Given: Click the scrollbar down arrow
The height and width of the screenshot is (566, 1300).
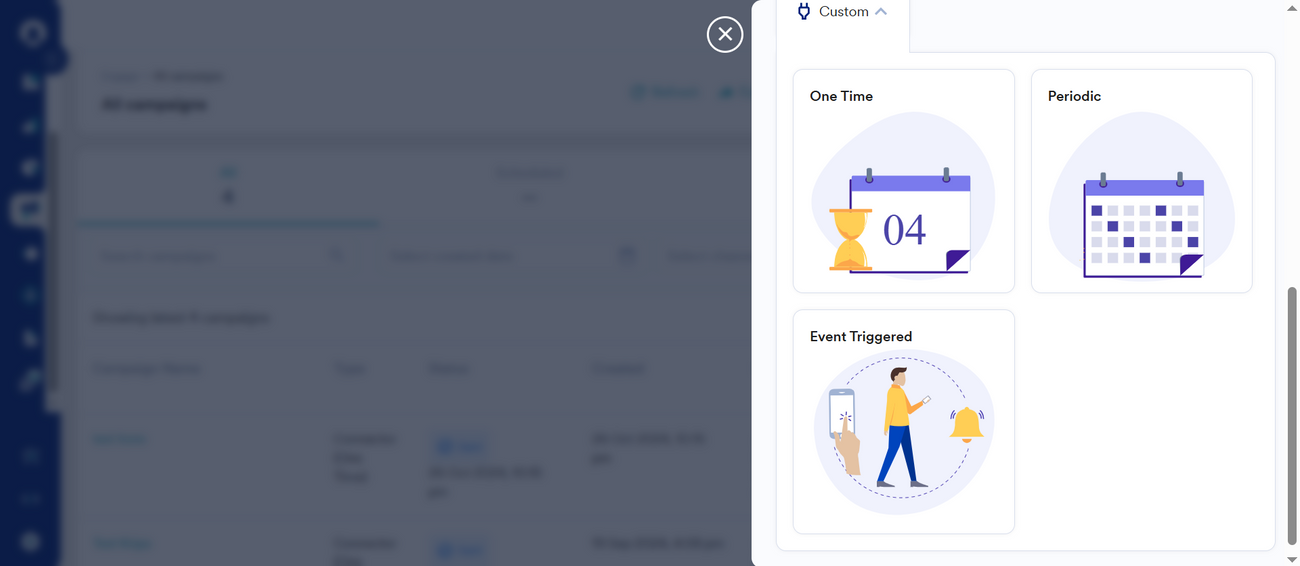Looking at the screenshot, I should pyautogui.click(x=1291, y=558).
